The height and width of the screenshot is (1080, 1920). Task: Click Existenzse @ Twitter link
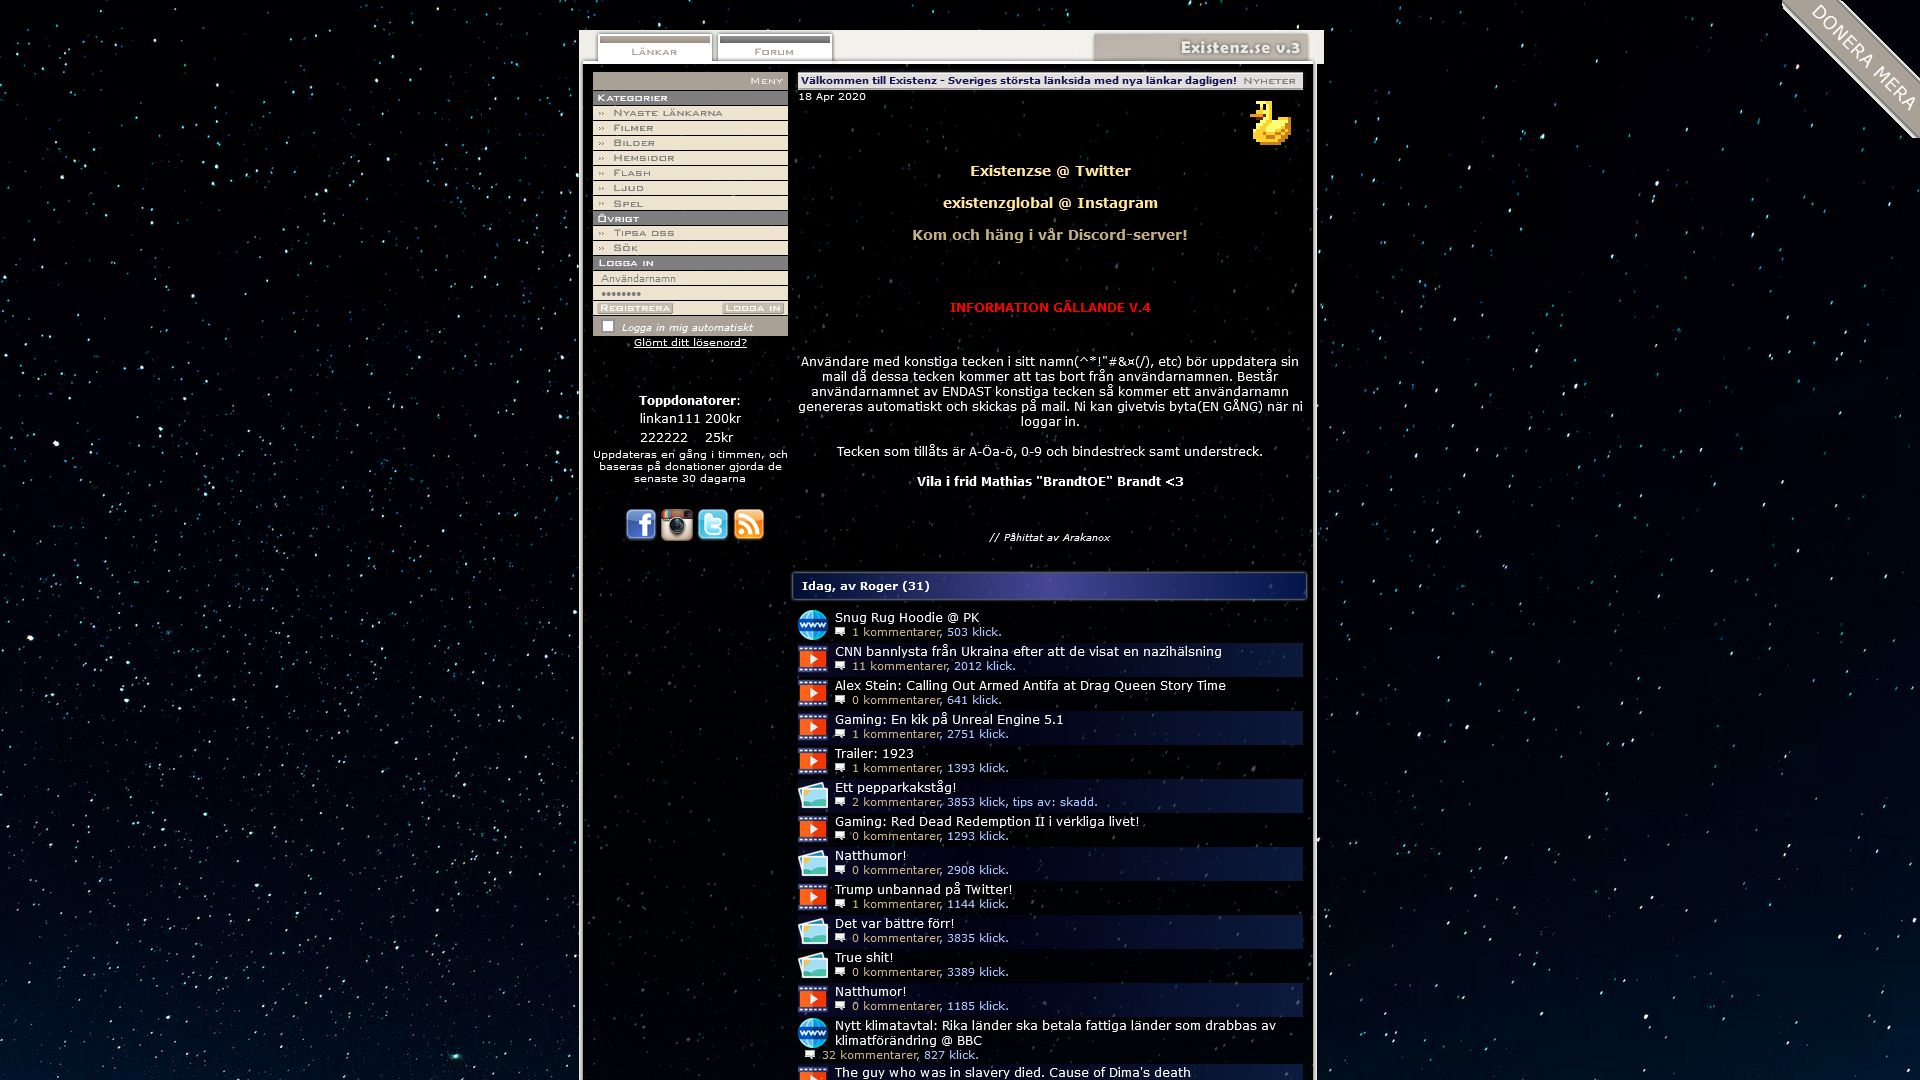(1050, 169)
